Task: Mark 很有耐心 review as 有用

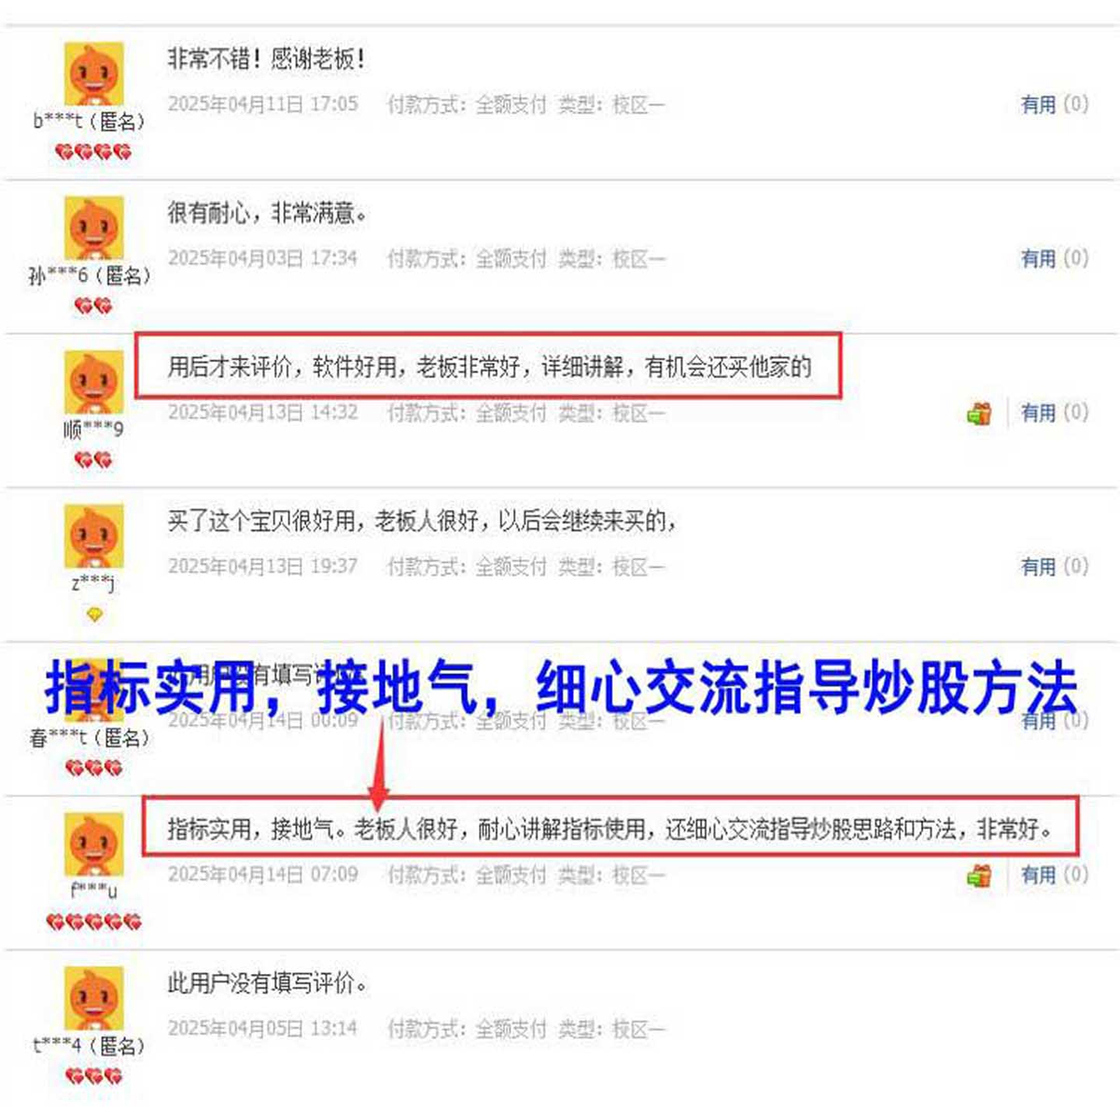Action: (x=1038, y=259)
